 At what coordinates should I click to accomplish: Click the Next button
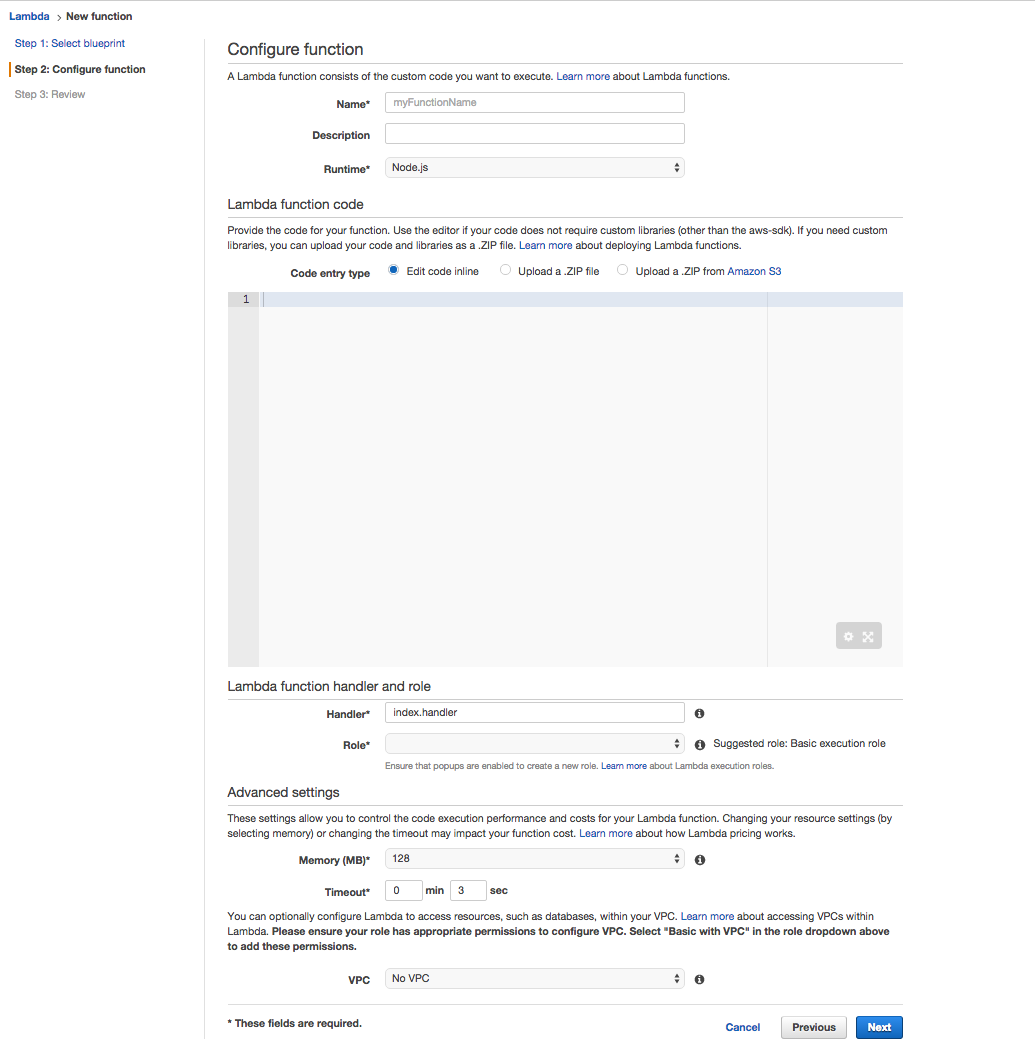(x=879, y=1028)
